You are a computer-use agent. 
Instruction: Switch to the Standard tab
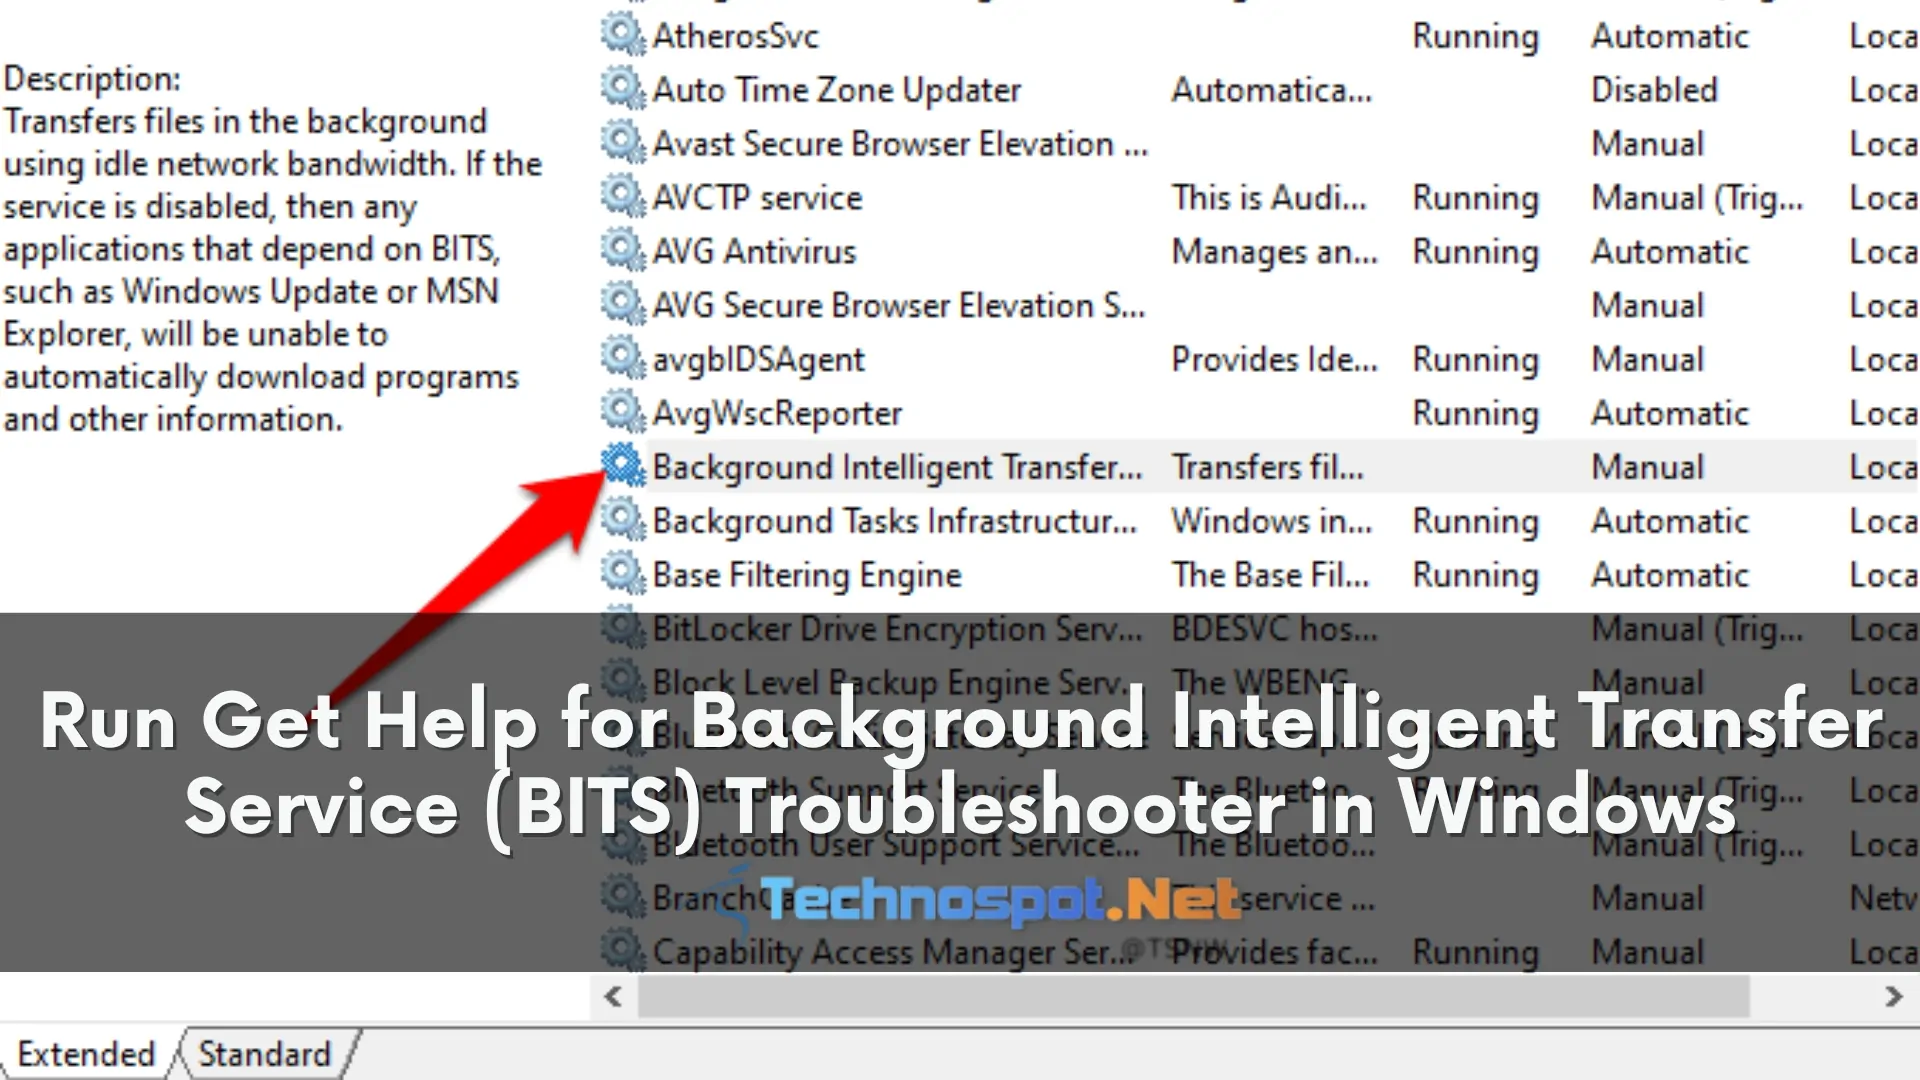tap(265, 1054)
